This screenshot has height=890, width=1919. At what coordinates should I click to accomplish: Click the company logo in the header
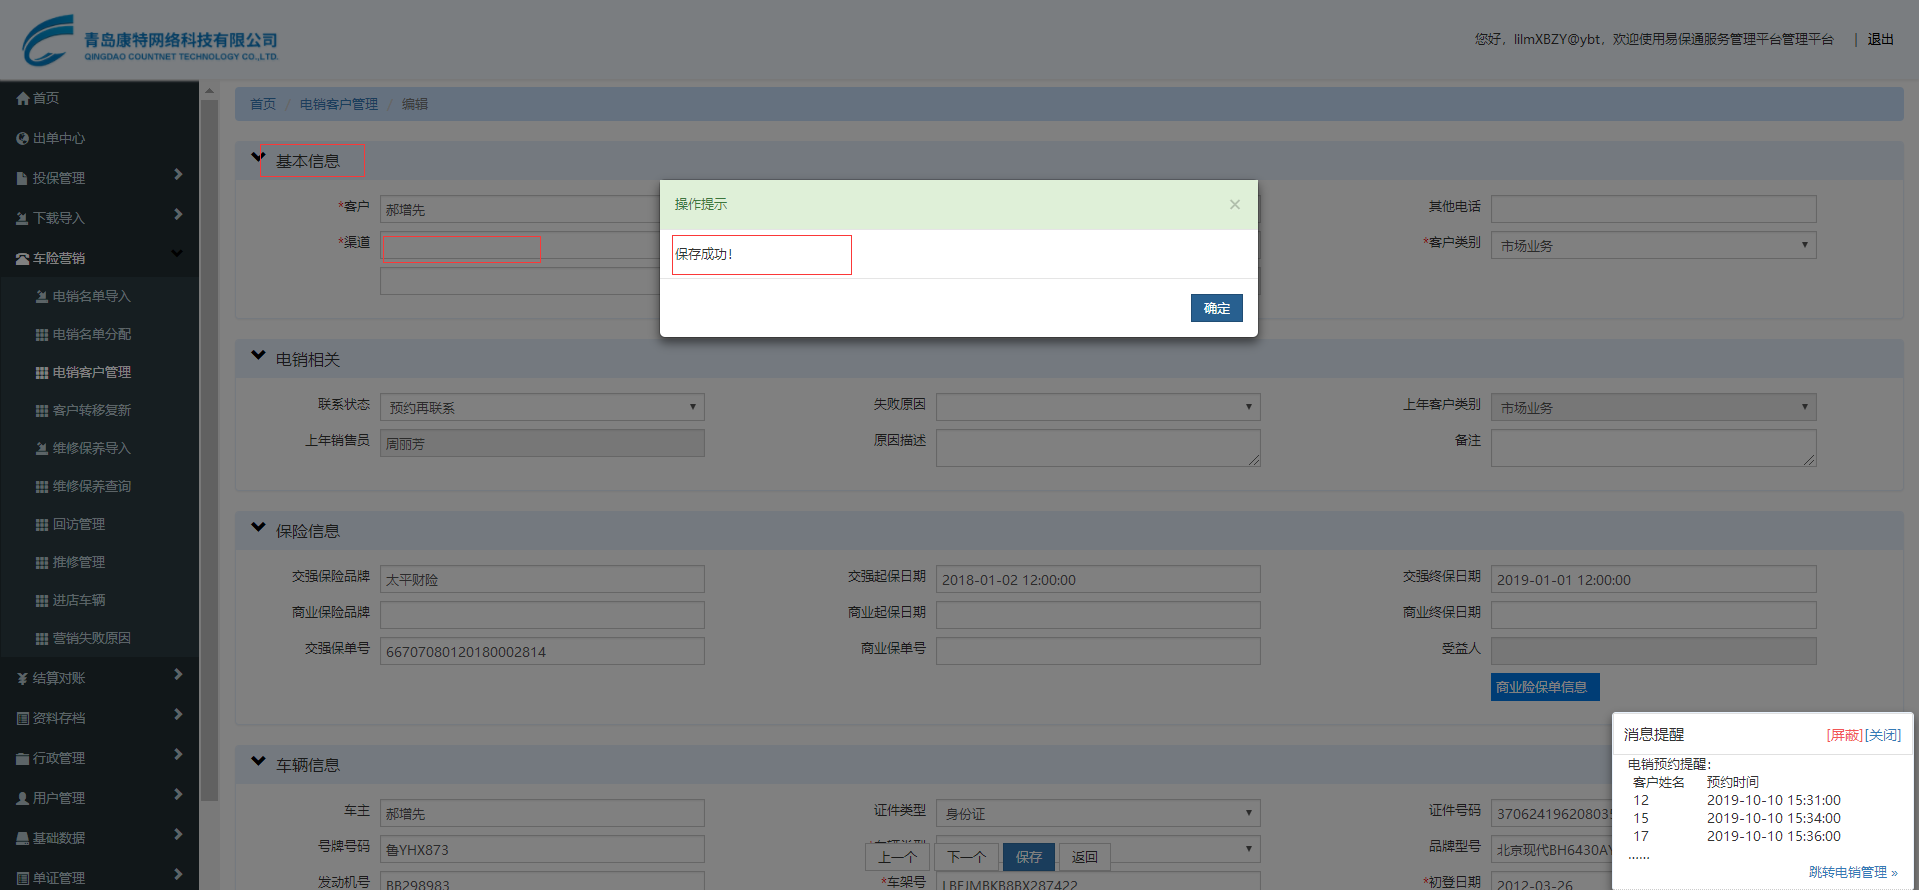150,40
